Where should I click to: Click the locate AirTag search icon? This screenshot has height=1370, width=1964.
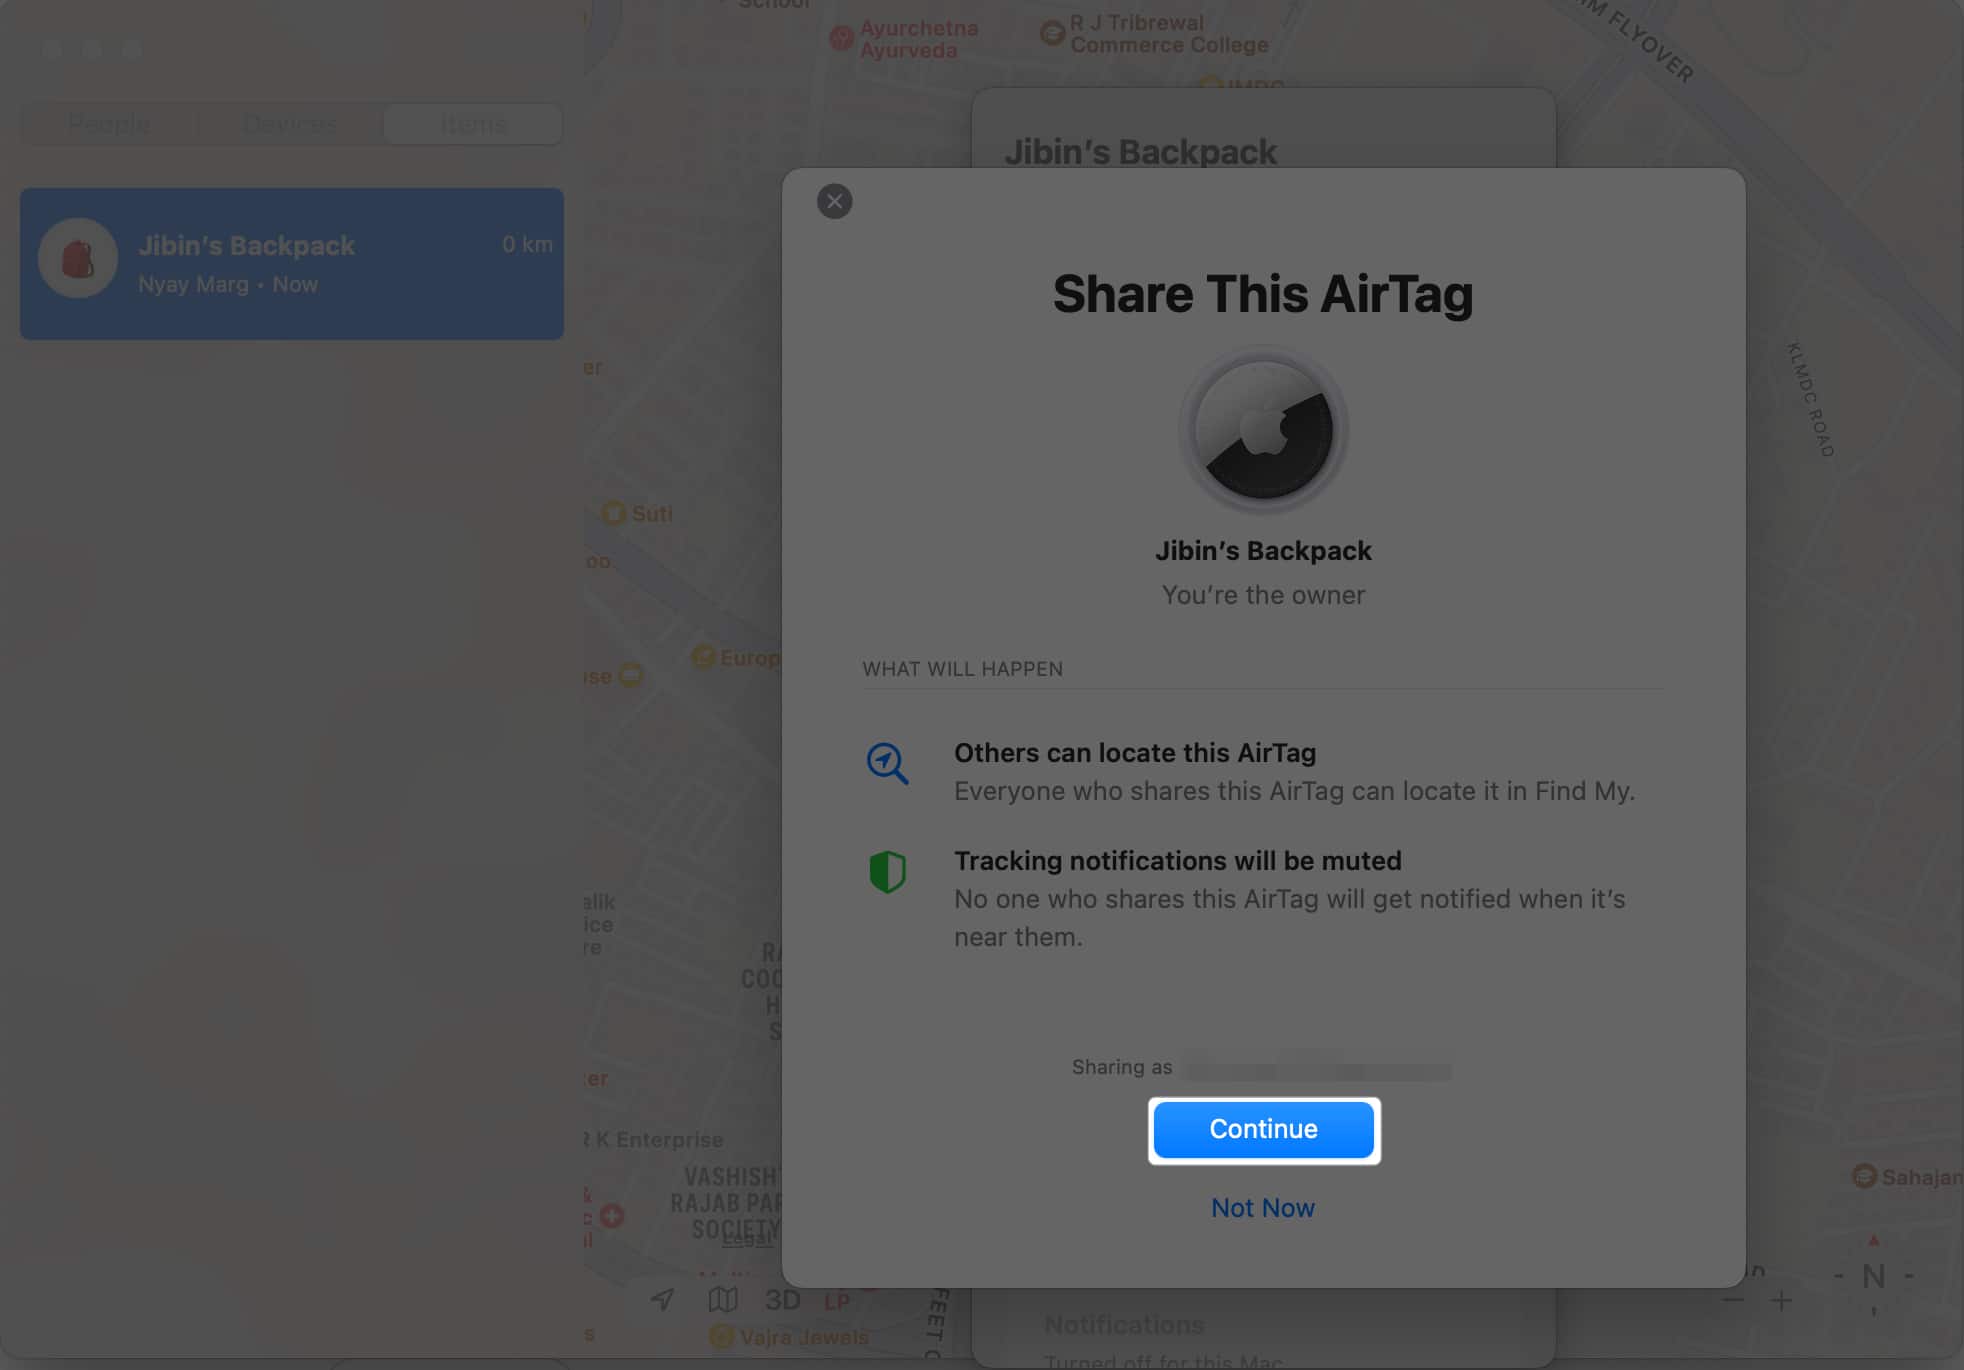coord(886,763)
